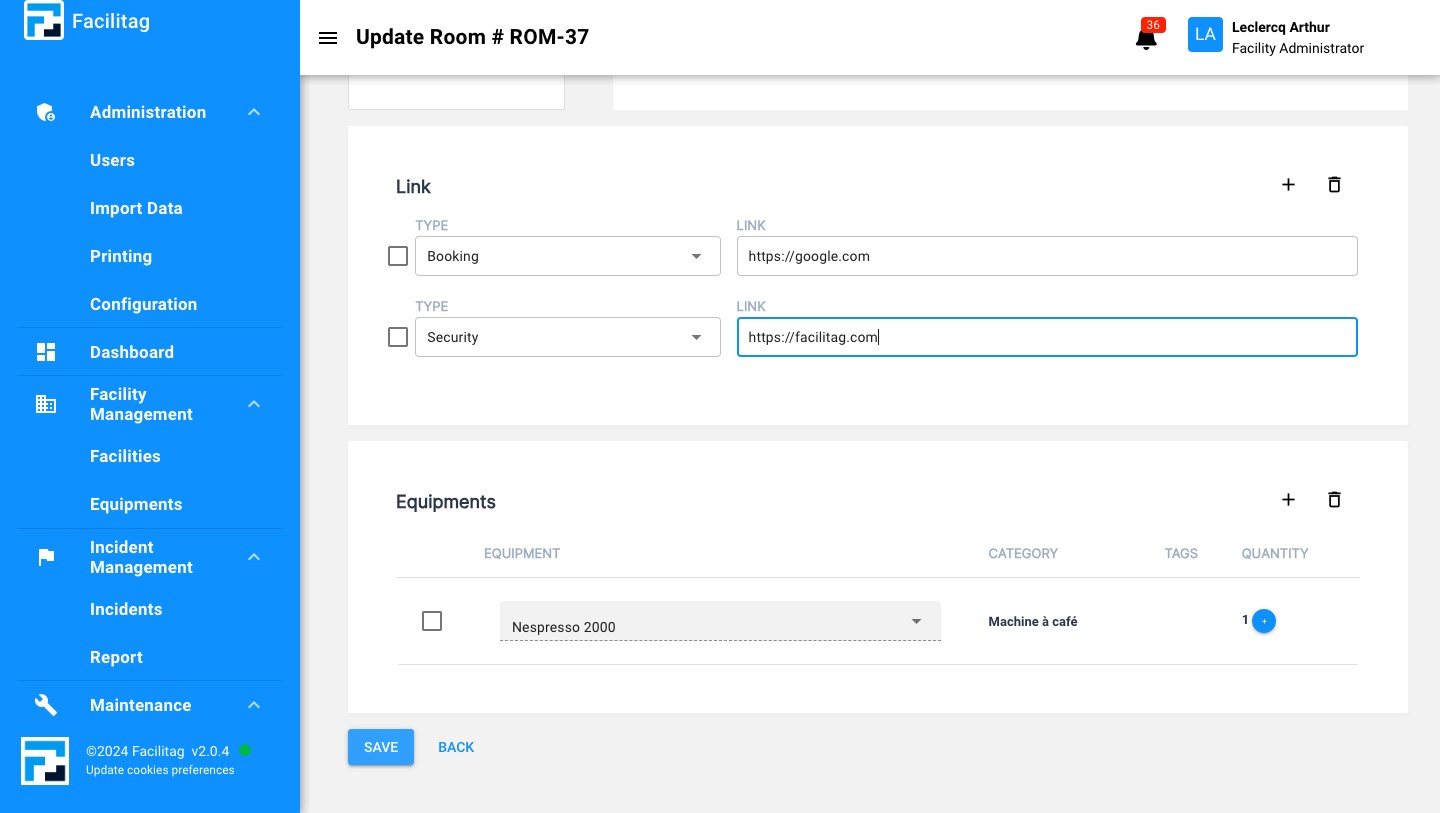Viewport: 1440px width, 813px height.
Task: Click the Facilitag logo in sidebar header
Action: pyautogui.click(x=44, y=21)
